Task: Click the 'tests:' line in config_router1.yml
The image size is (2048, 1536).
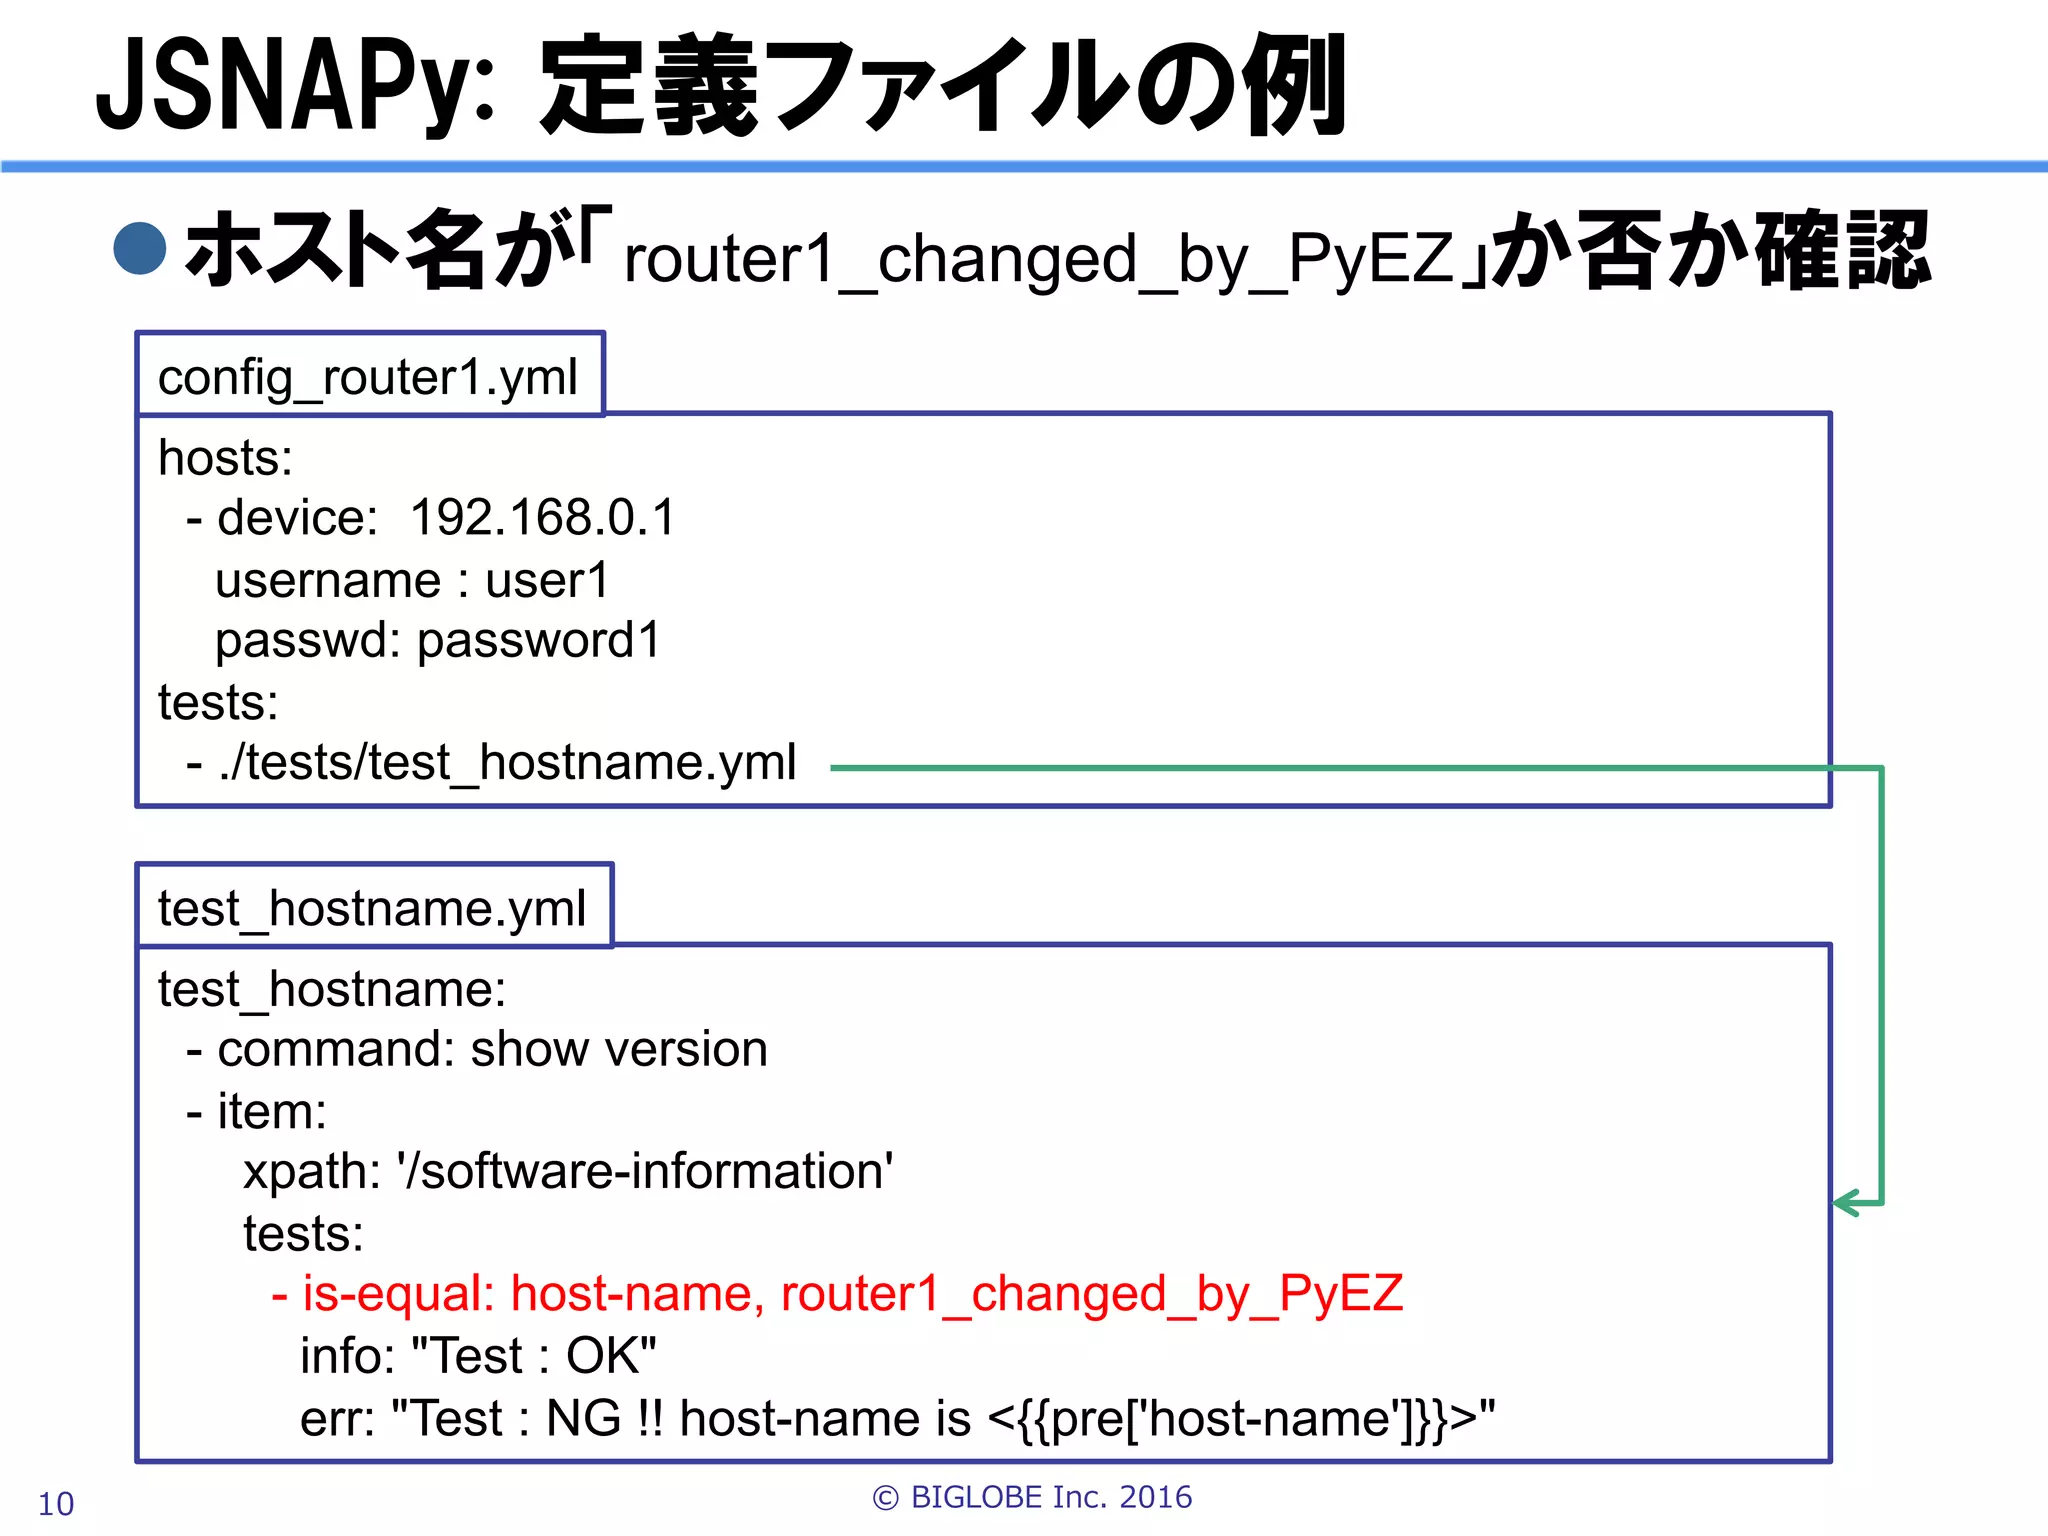Action: (x=218, y=702)
